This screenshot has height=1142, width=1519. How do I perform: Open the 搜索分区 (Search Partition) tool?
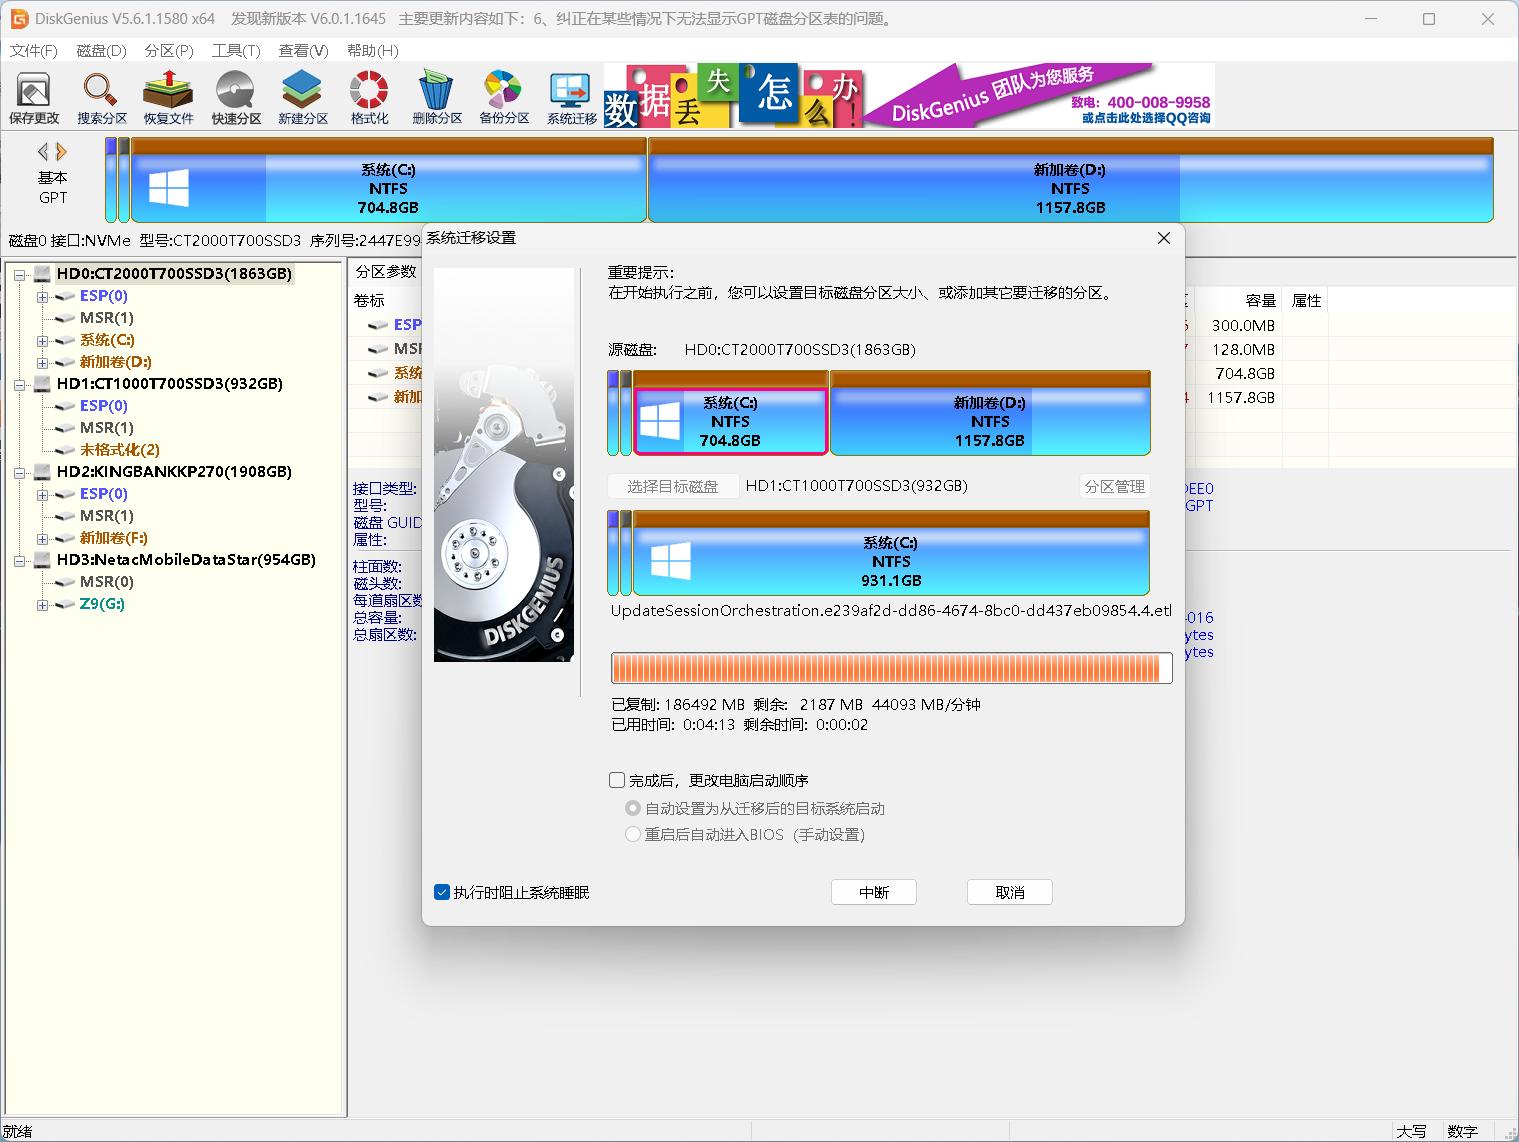(102, 98)
